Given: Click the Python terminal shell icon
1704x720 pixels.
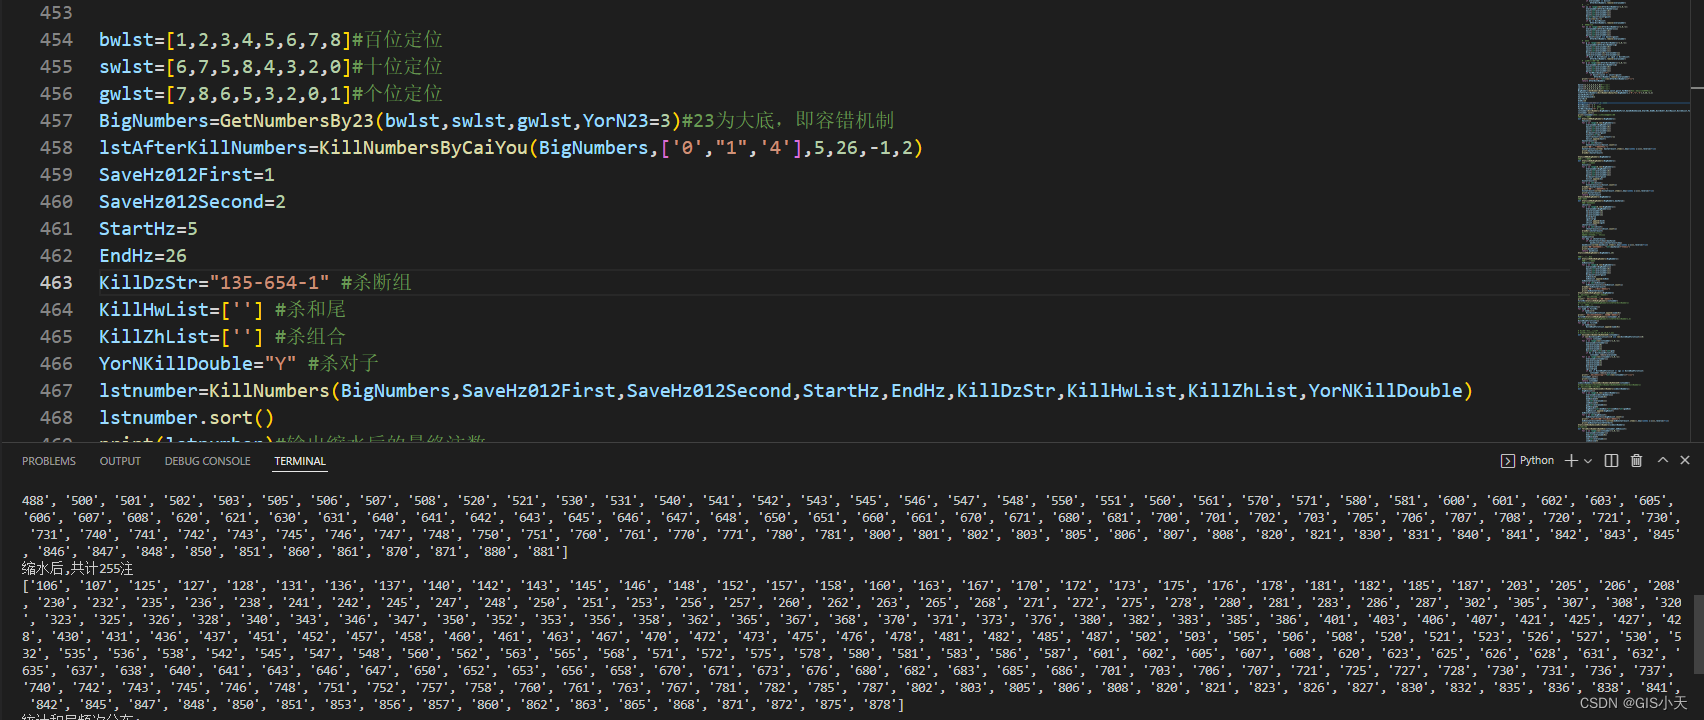Looking at the screenshot, I should point(1507,461).
